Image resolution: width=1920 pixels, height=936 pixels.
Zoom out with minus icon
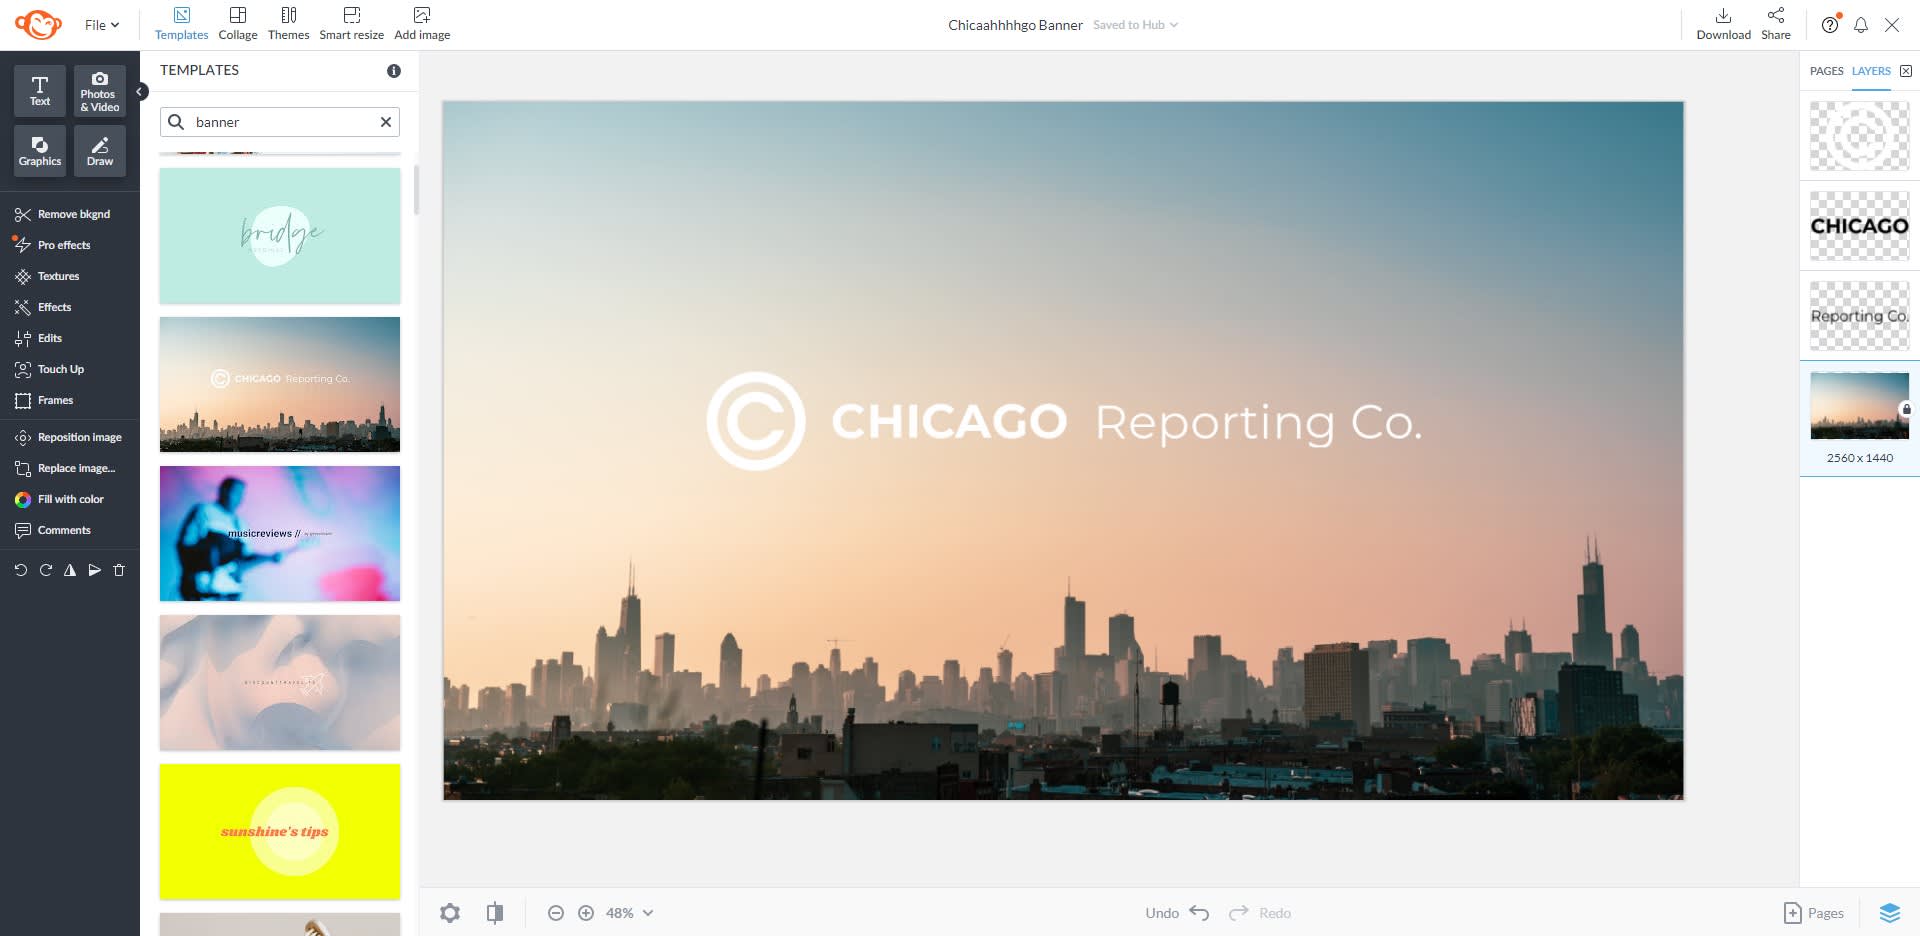pos(556,913)
